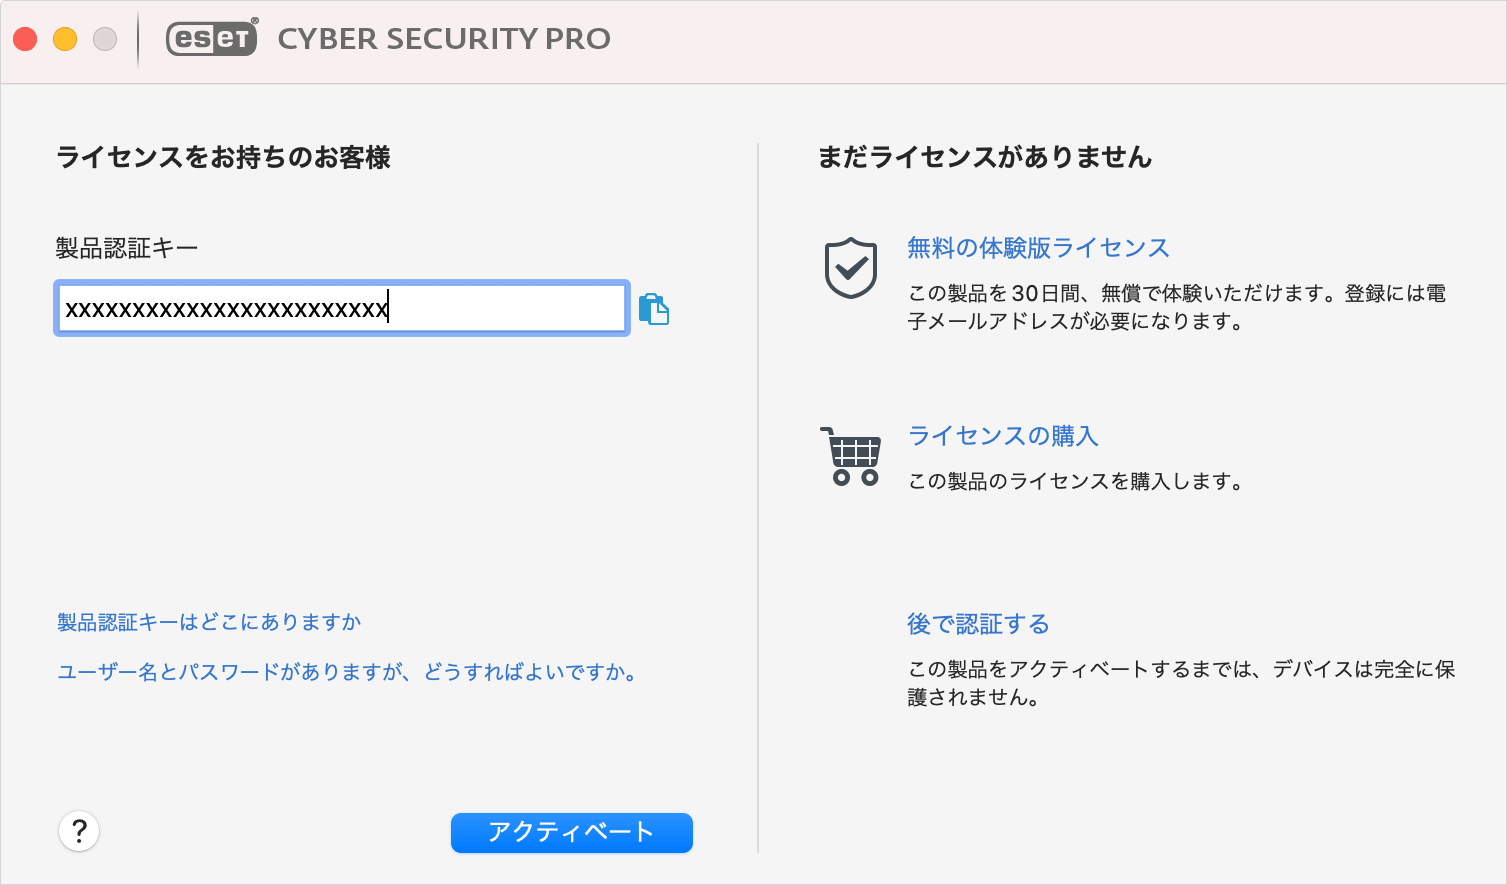
Task: Close the window with the red button
Action: tap(25, 39)
